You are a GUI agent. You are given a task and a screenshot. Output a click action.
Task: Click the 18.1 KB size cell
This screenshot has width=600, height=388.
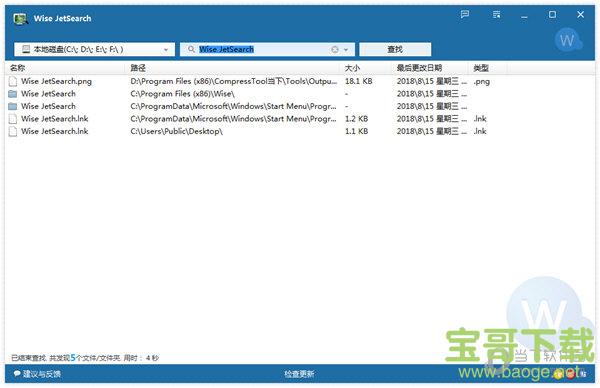[359, 81]
